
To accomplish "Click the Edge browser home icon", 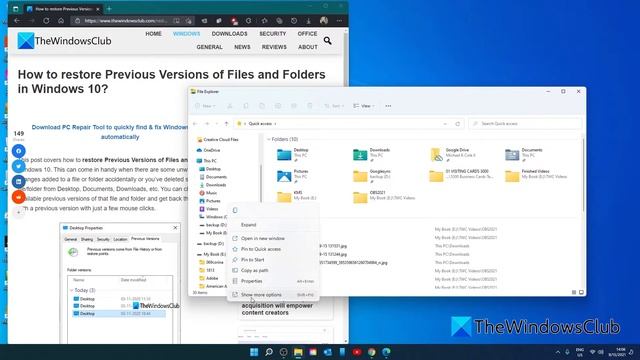I will click(x=61, y=20).
